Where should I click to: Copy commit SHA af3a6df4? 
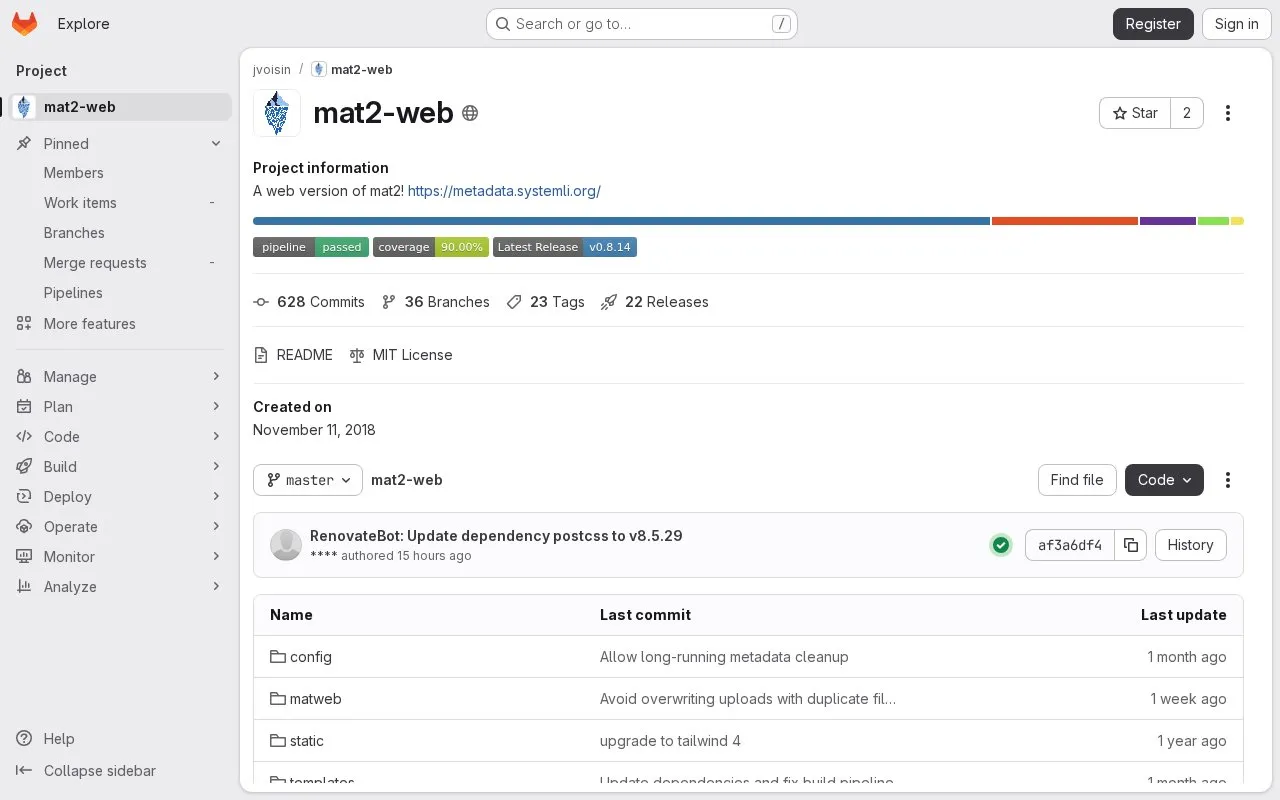point(1131,545)
